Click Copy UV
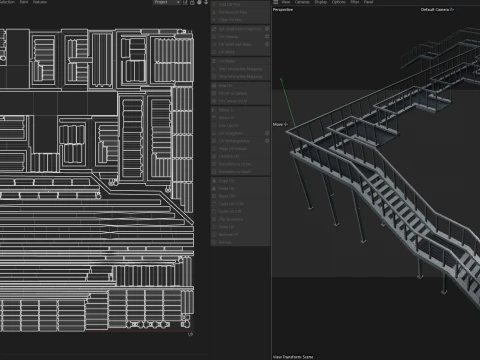Screen dimensions: 480x360 tap(240, 181)
